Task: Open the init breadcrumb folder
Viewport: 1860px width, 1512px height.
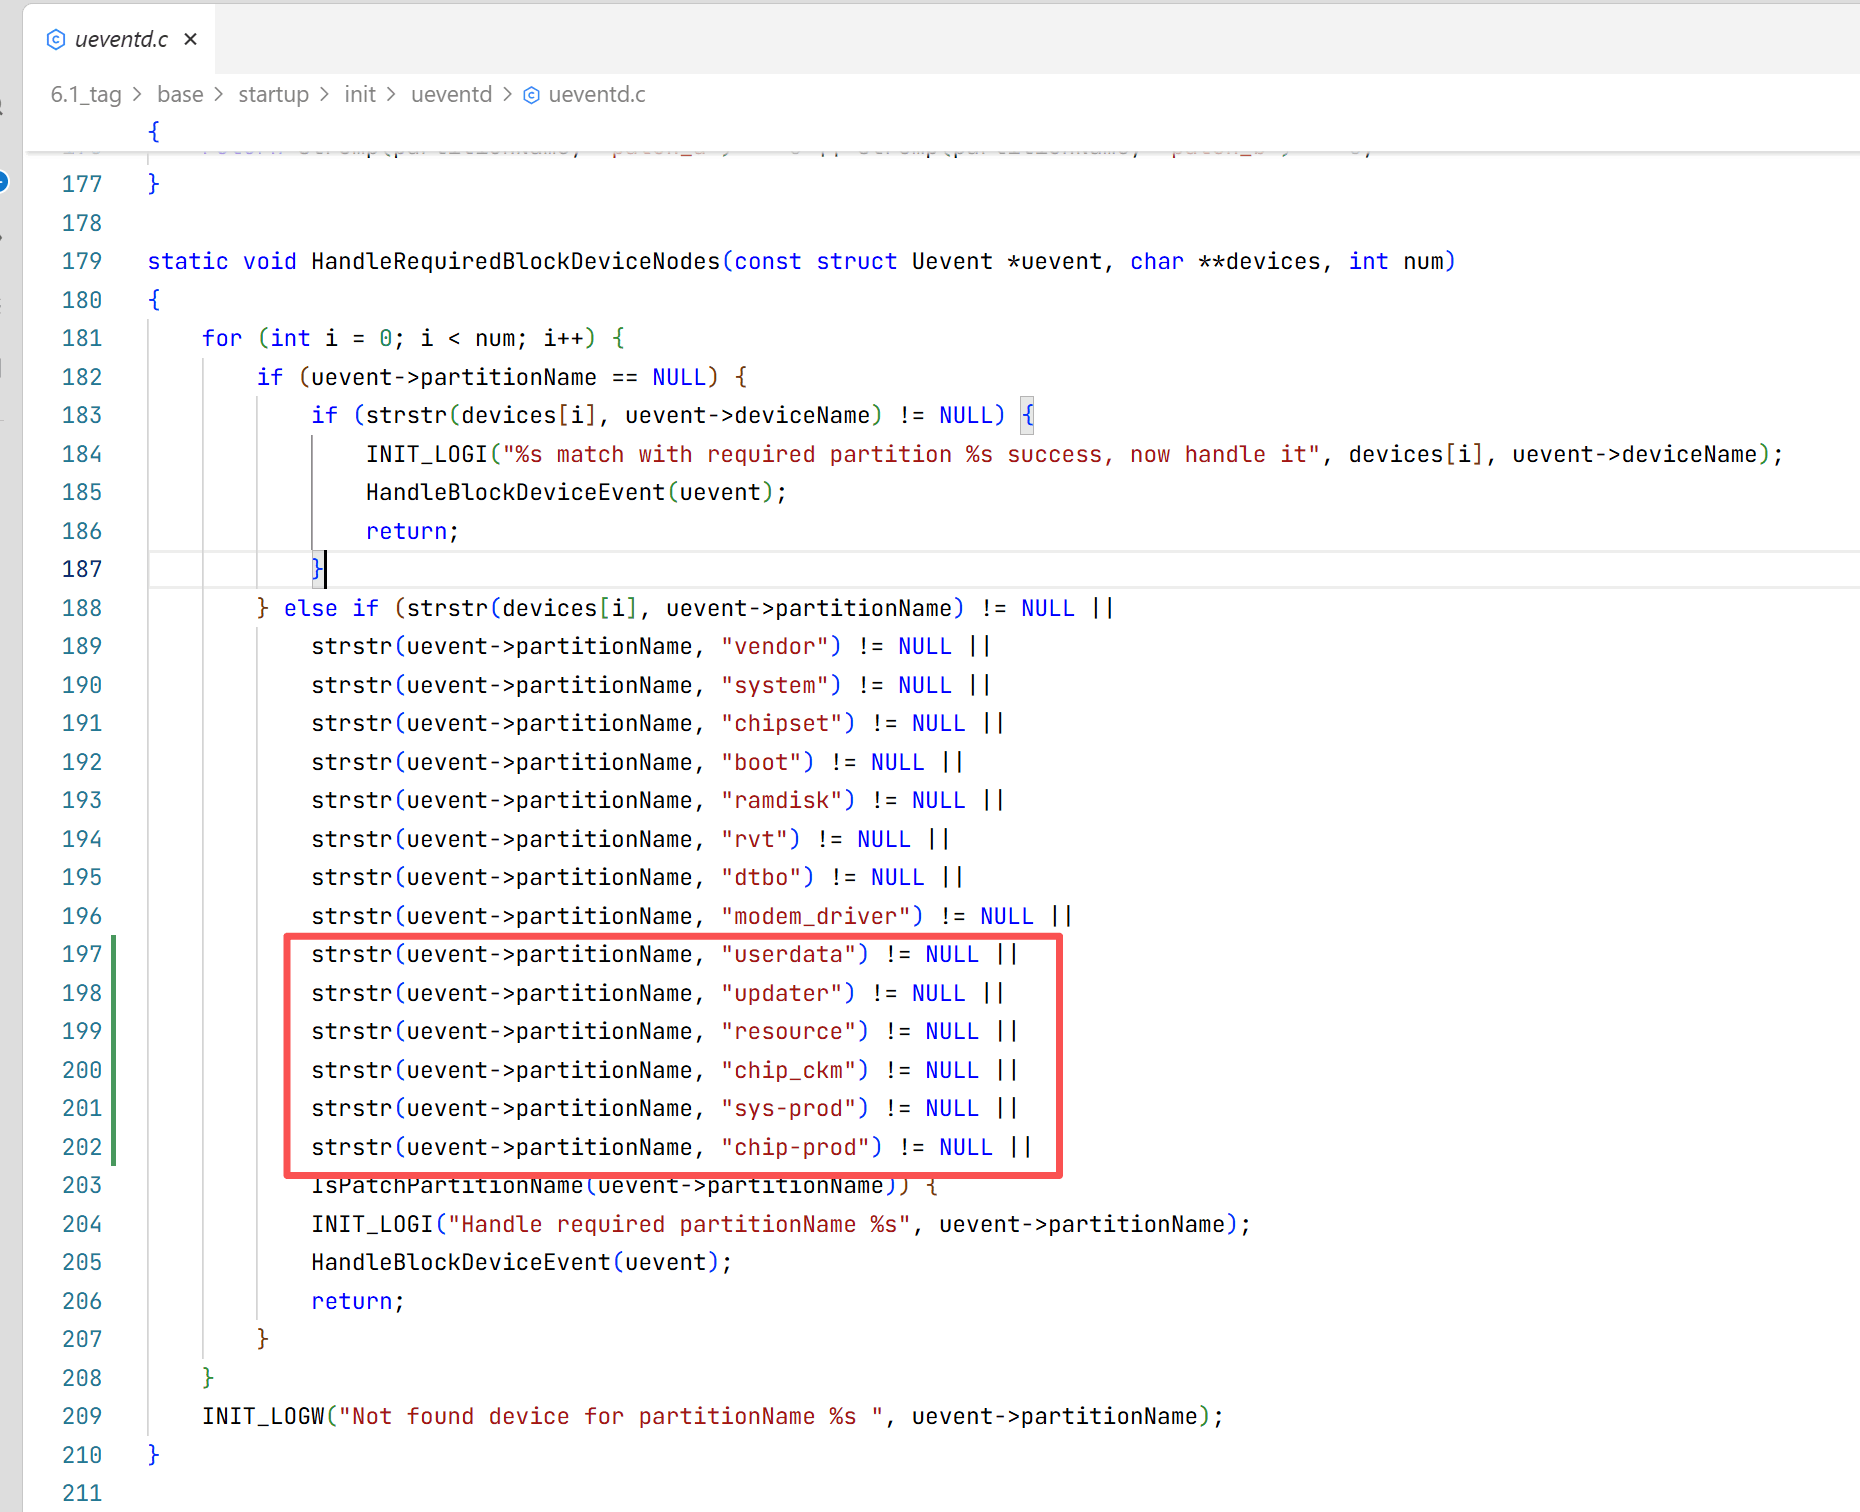Action: coord(360,94)
